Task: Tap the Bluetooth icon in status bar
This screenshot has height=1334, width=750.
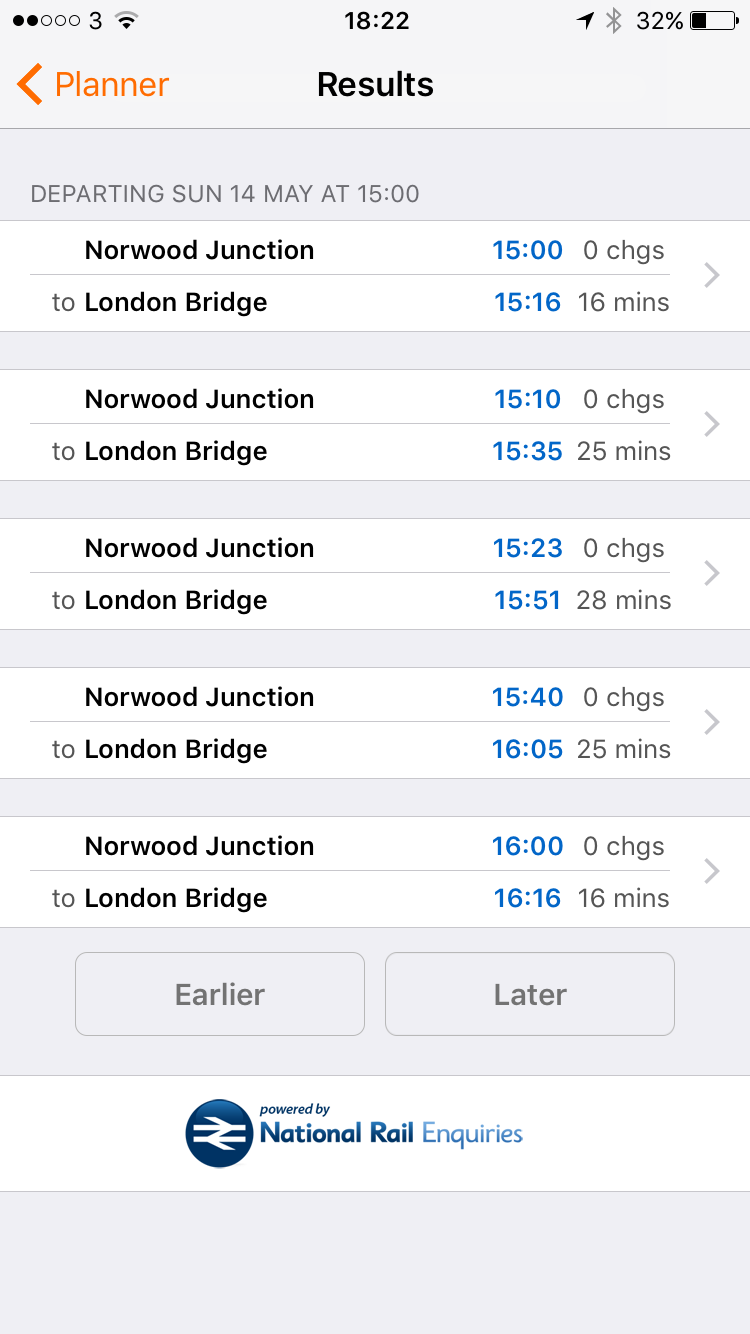Action: pos(614,21)
